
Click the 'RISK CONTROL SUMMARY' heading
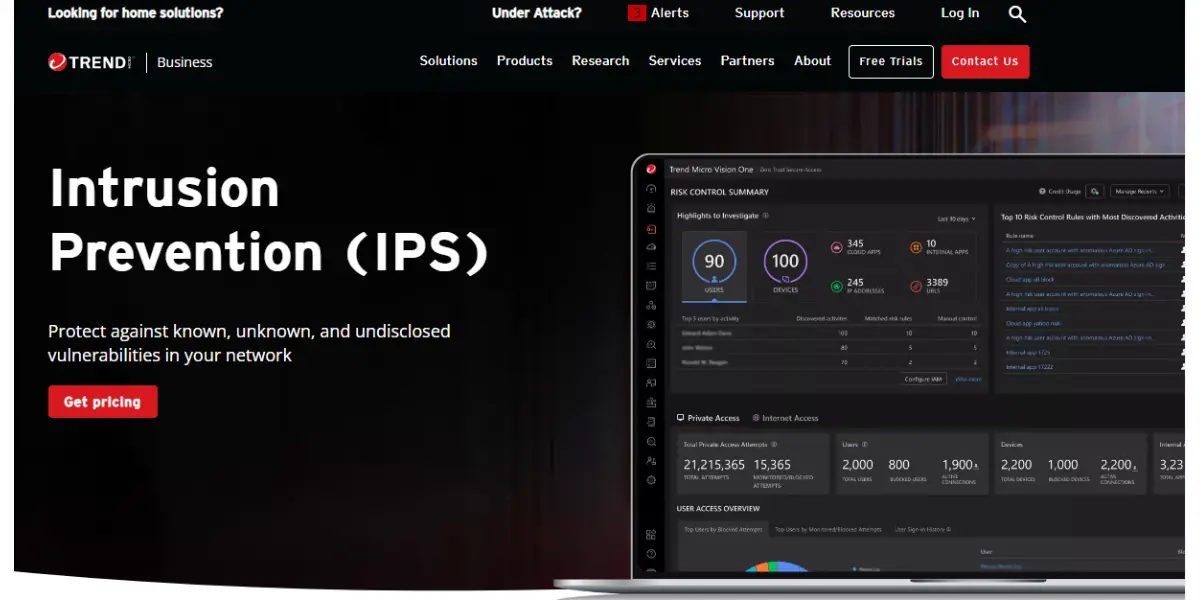(x=720, y=192)
